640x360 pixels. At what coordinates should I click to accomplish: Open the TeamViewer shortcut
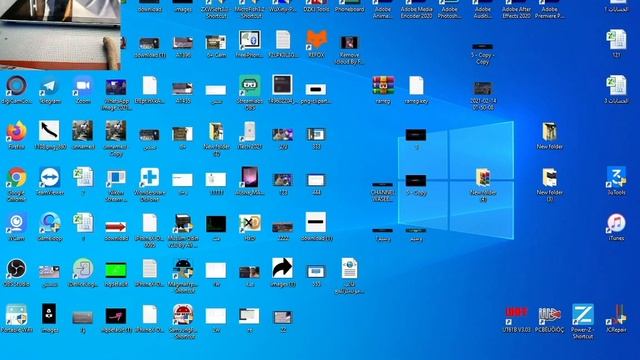pyautogui.click(x=50, y=178)
